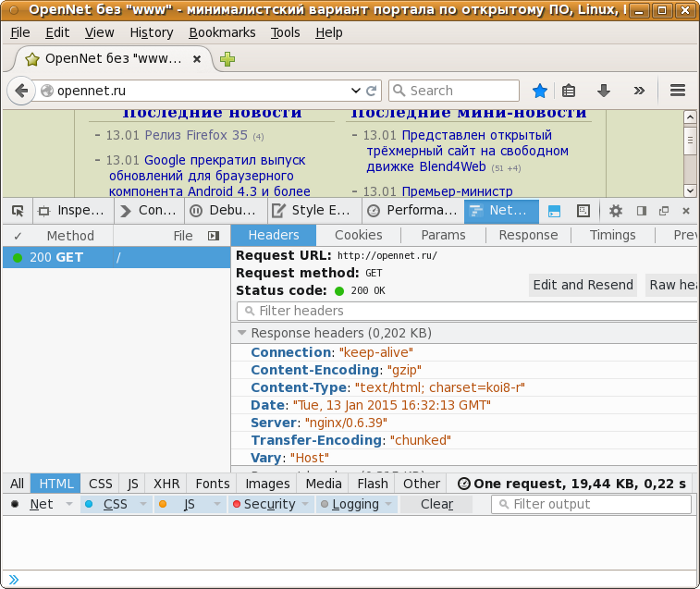Open developer toolbox options gear
Viewport: 700px width, 589px height.
(616, 211)
